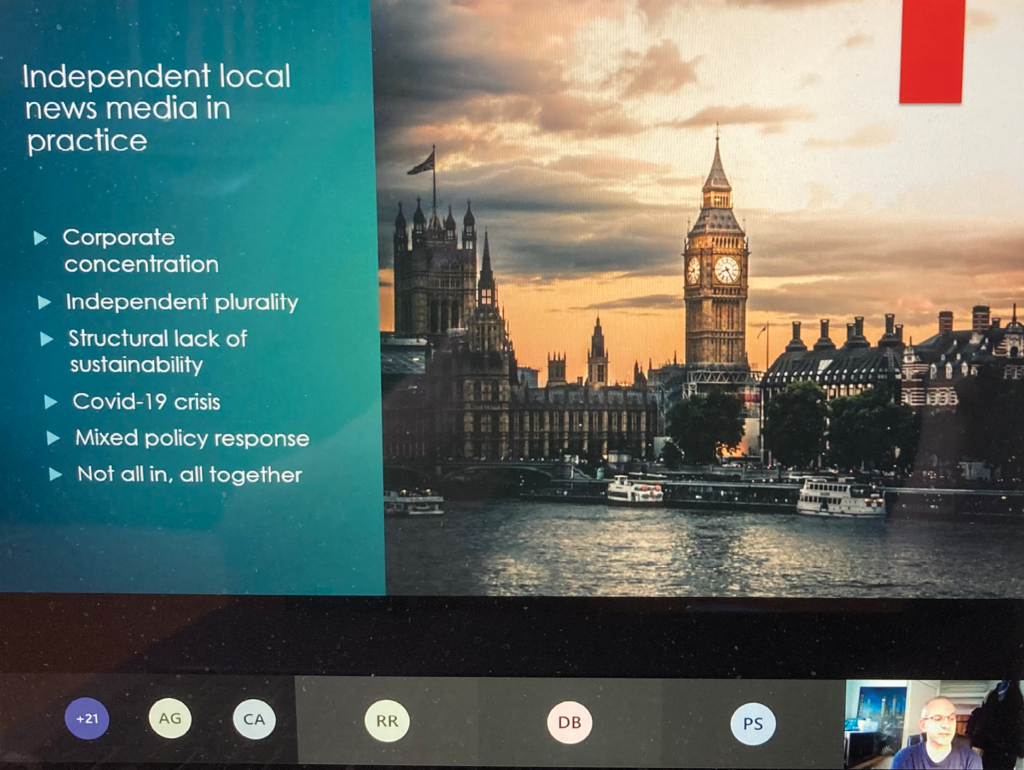Screen dimensions: 1024x770
Task: Select the CA participant avatar
Action: click(x=254, y=719)
